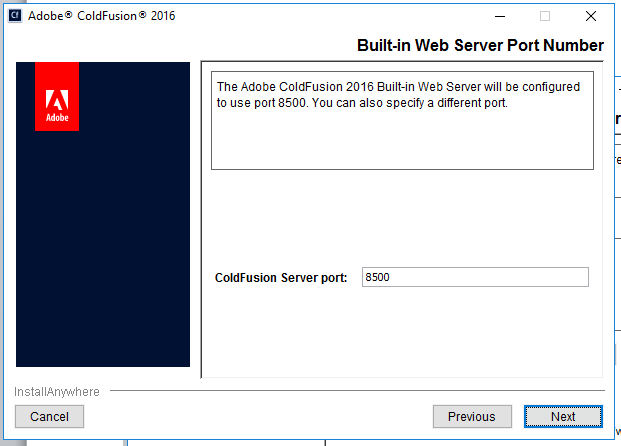Click the "ColdFusion Server port:" label
The height and width of the screenshot is (446, 621).
[281, 278]
